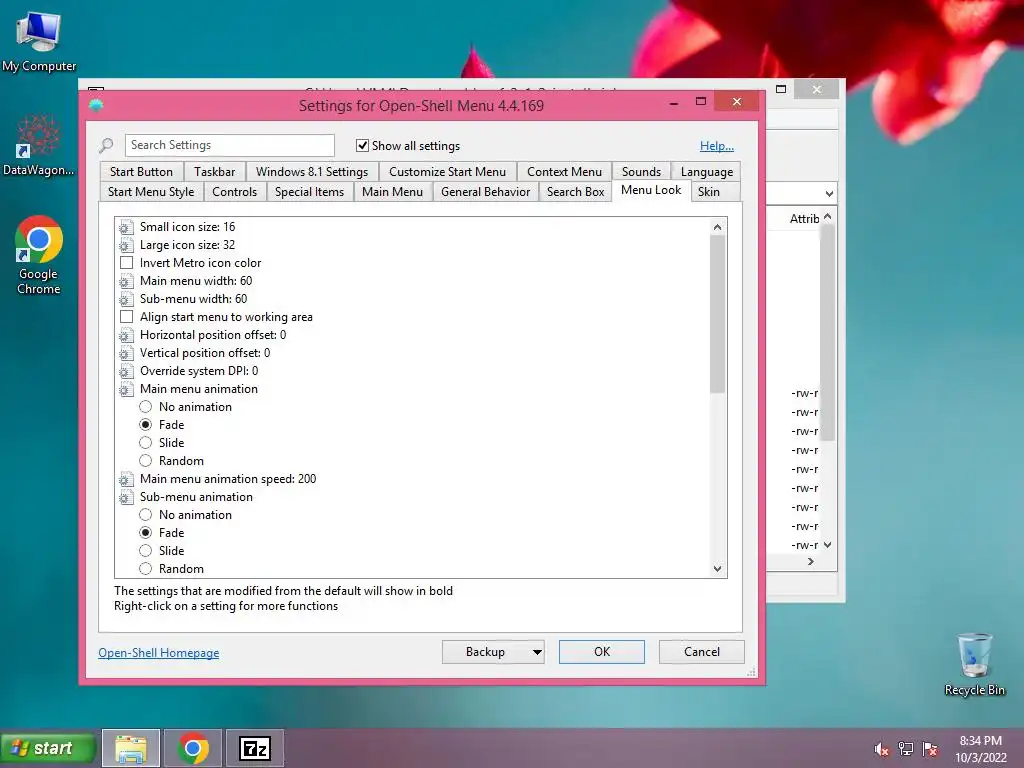Select Random for Sub-menu animation
The image size is (1024, 768).
coord(146,569)
